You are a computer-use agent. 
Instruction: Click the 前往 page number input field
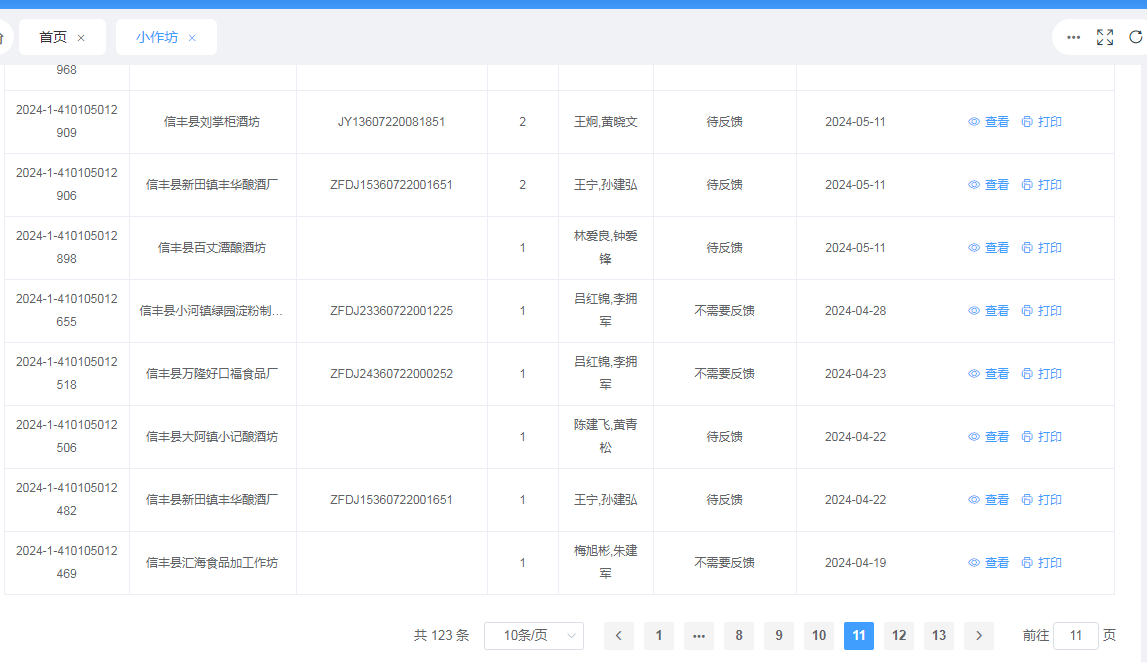(1075, 636)
